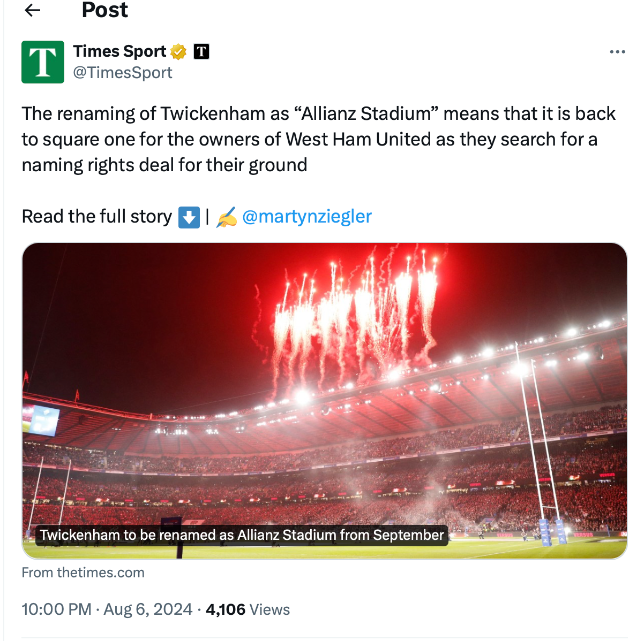
Task: Click the @TimesSport handle
Action: [122, 73]
